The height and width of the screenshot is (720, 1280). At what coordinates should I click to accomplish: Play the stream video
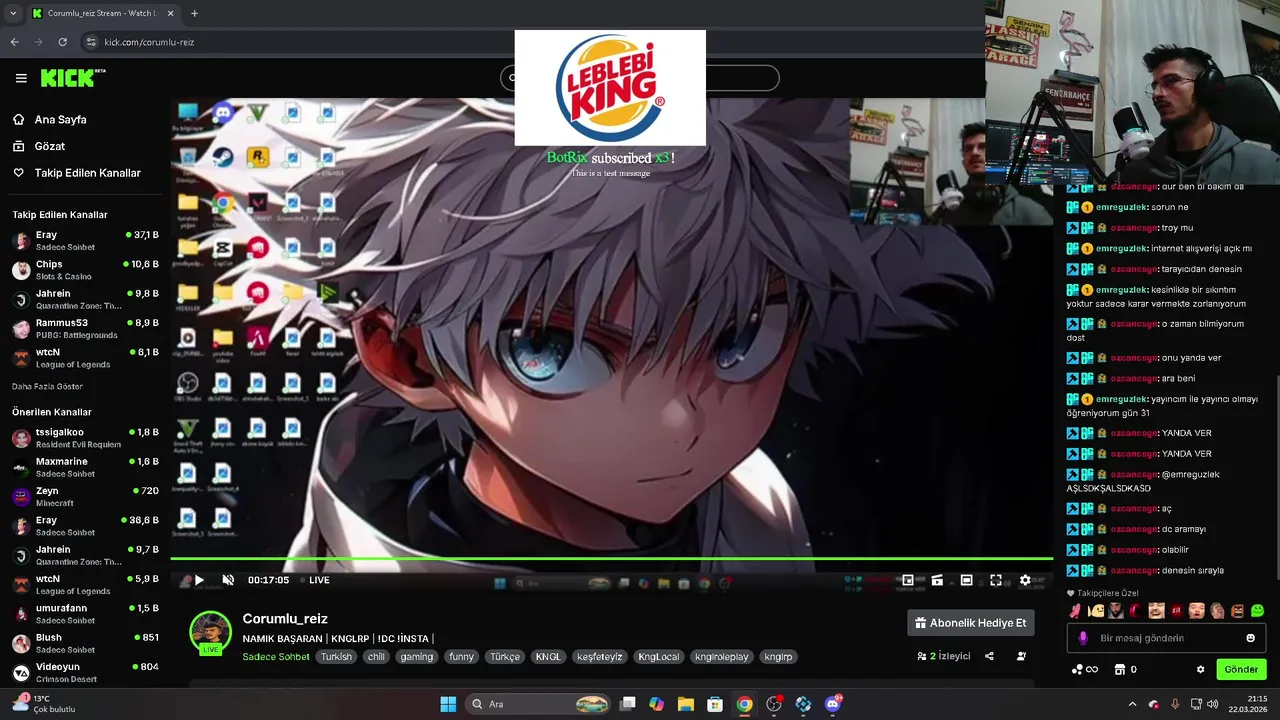tap(199, 580)
